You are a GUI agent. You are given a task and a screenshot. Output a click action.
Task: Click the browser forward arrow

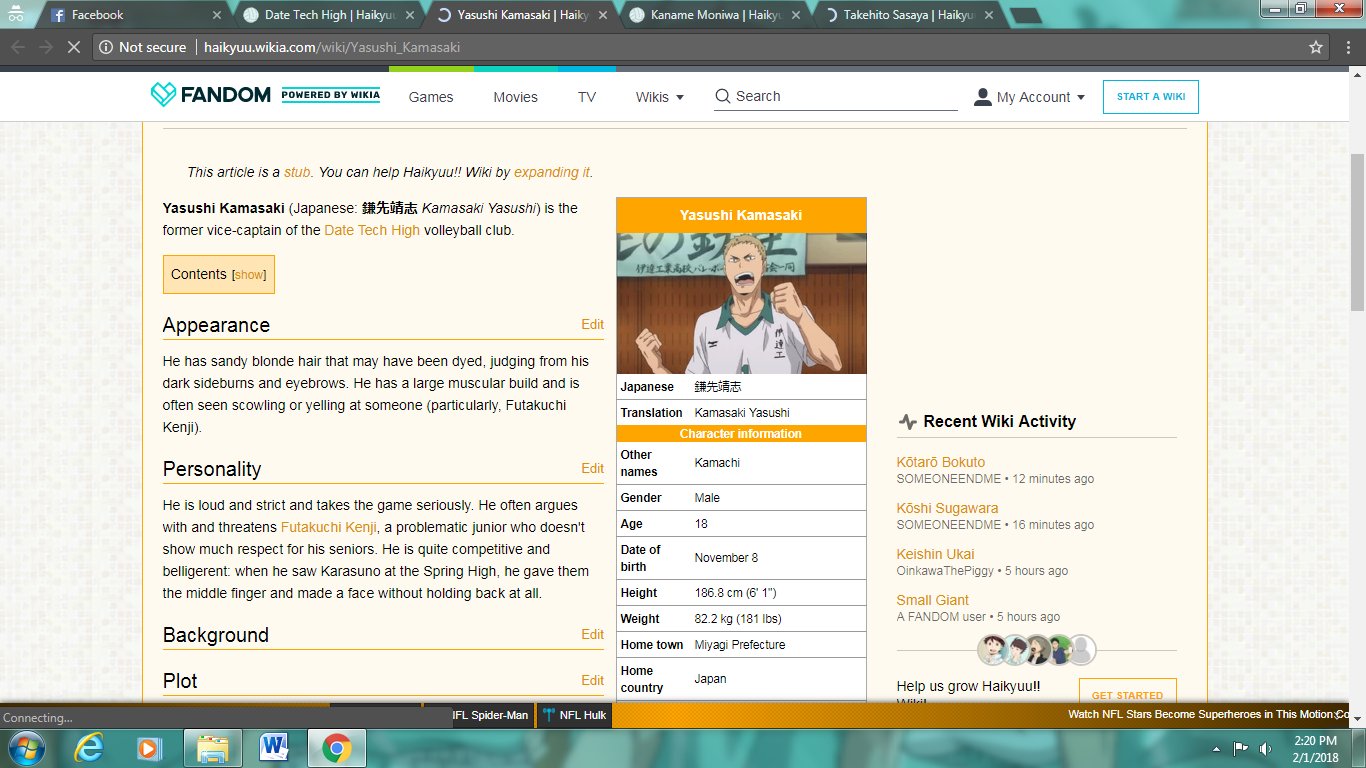click(45, 47)
